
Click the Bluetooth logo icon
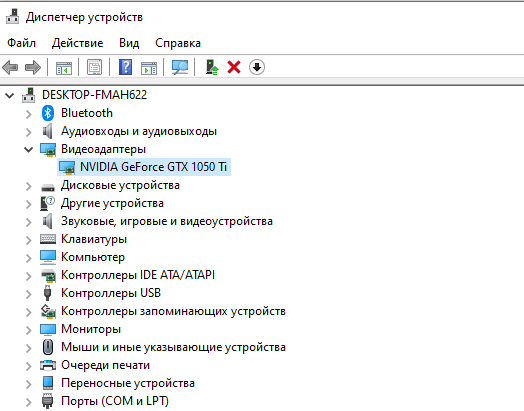[48, 113]
